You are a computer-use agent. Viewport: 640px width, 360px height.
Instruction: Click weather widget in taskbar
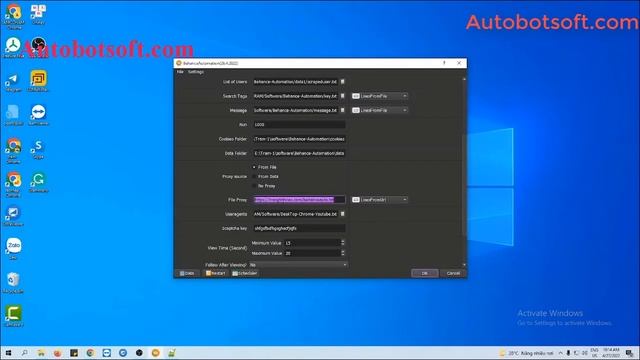[527, 353]
